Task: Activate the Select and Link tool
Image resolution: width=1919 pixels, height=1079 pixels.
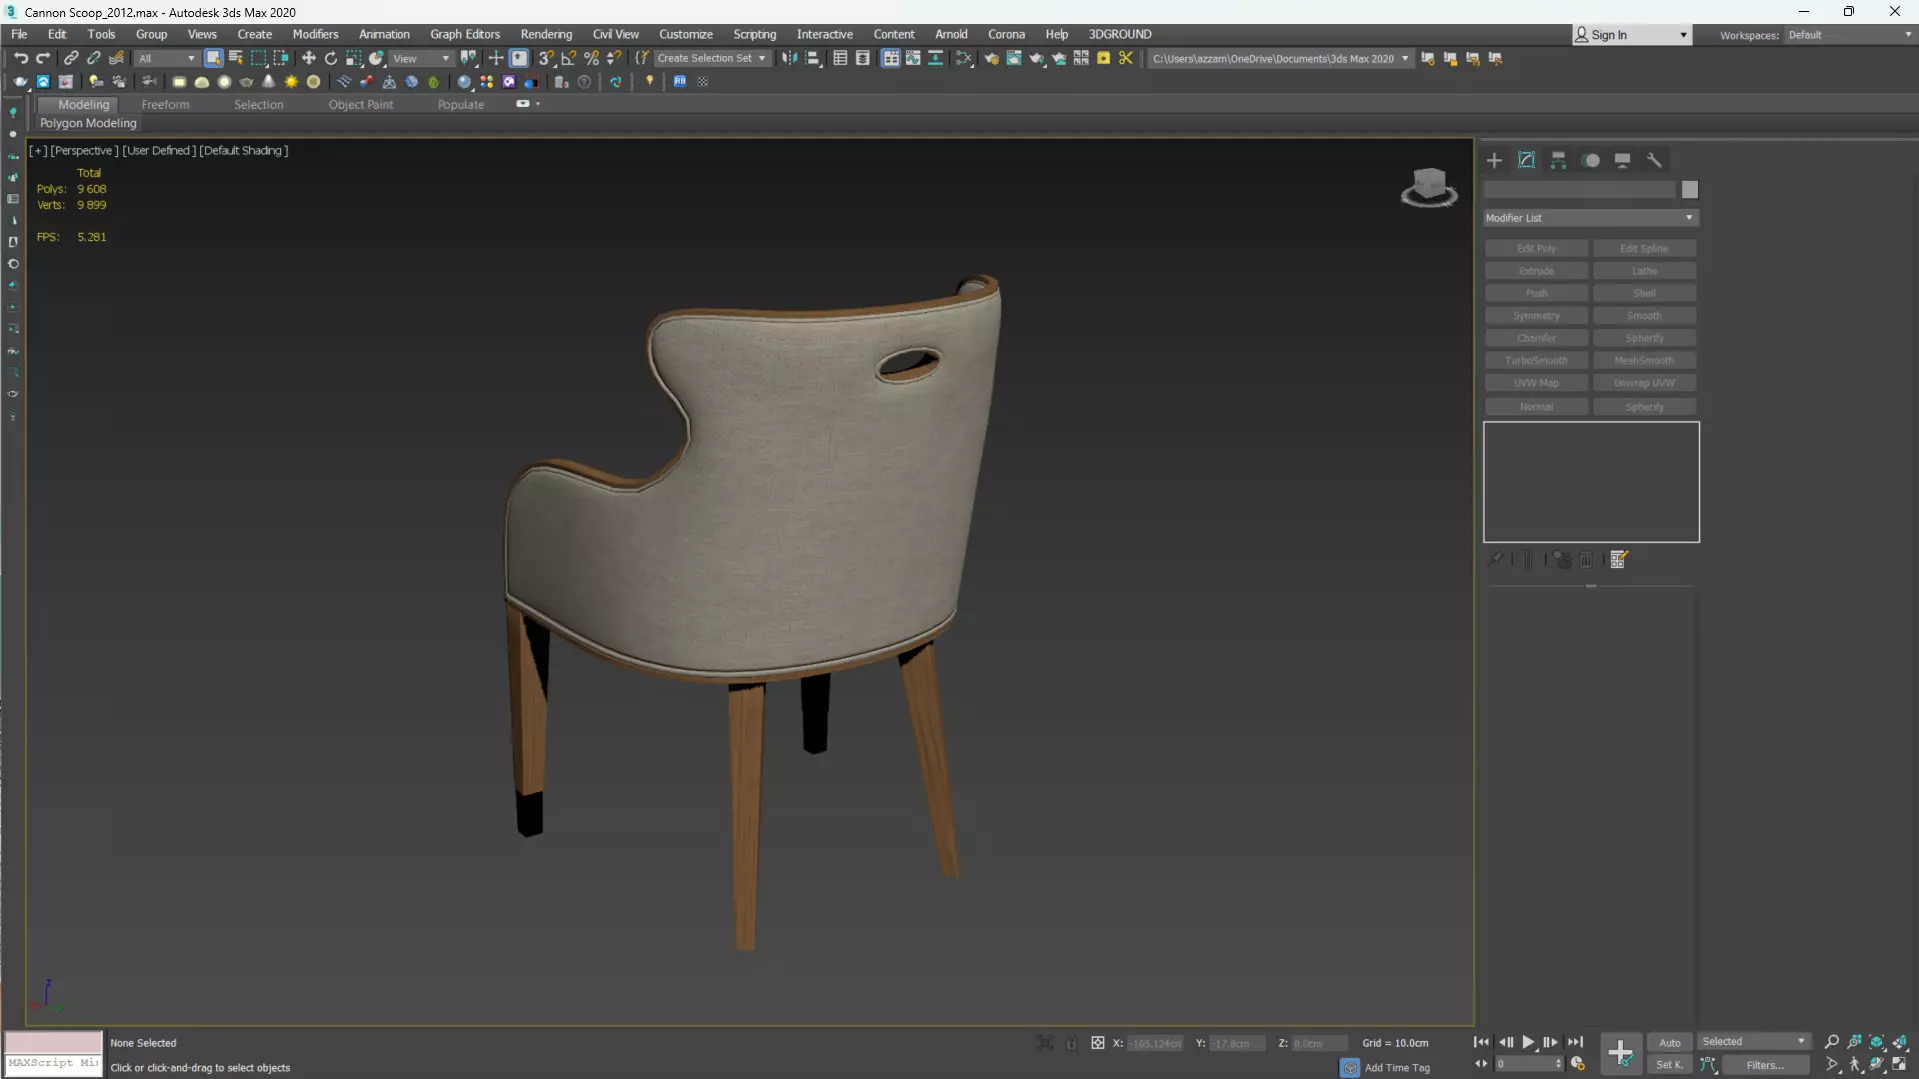Action: [71, 58]
